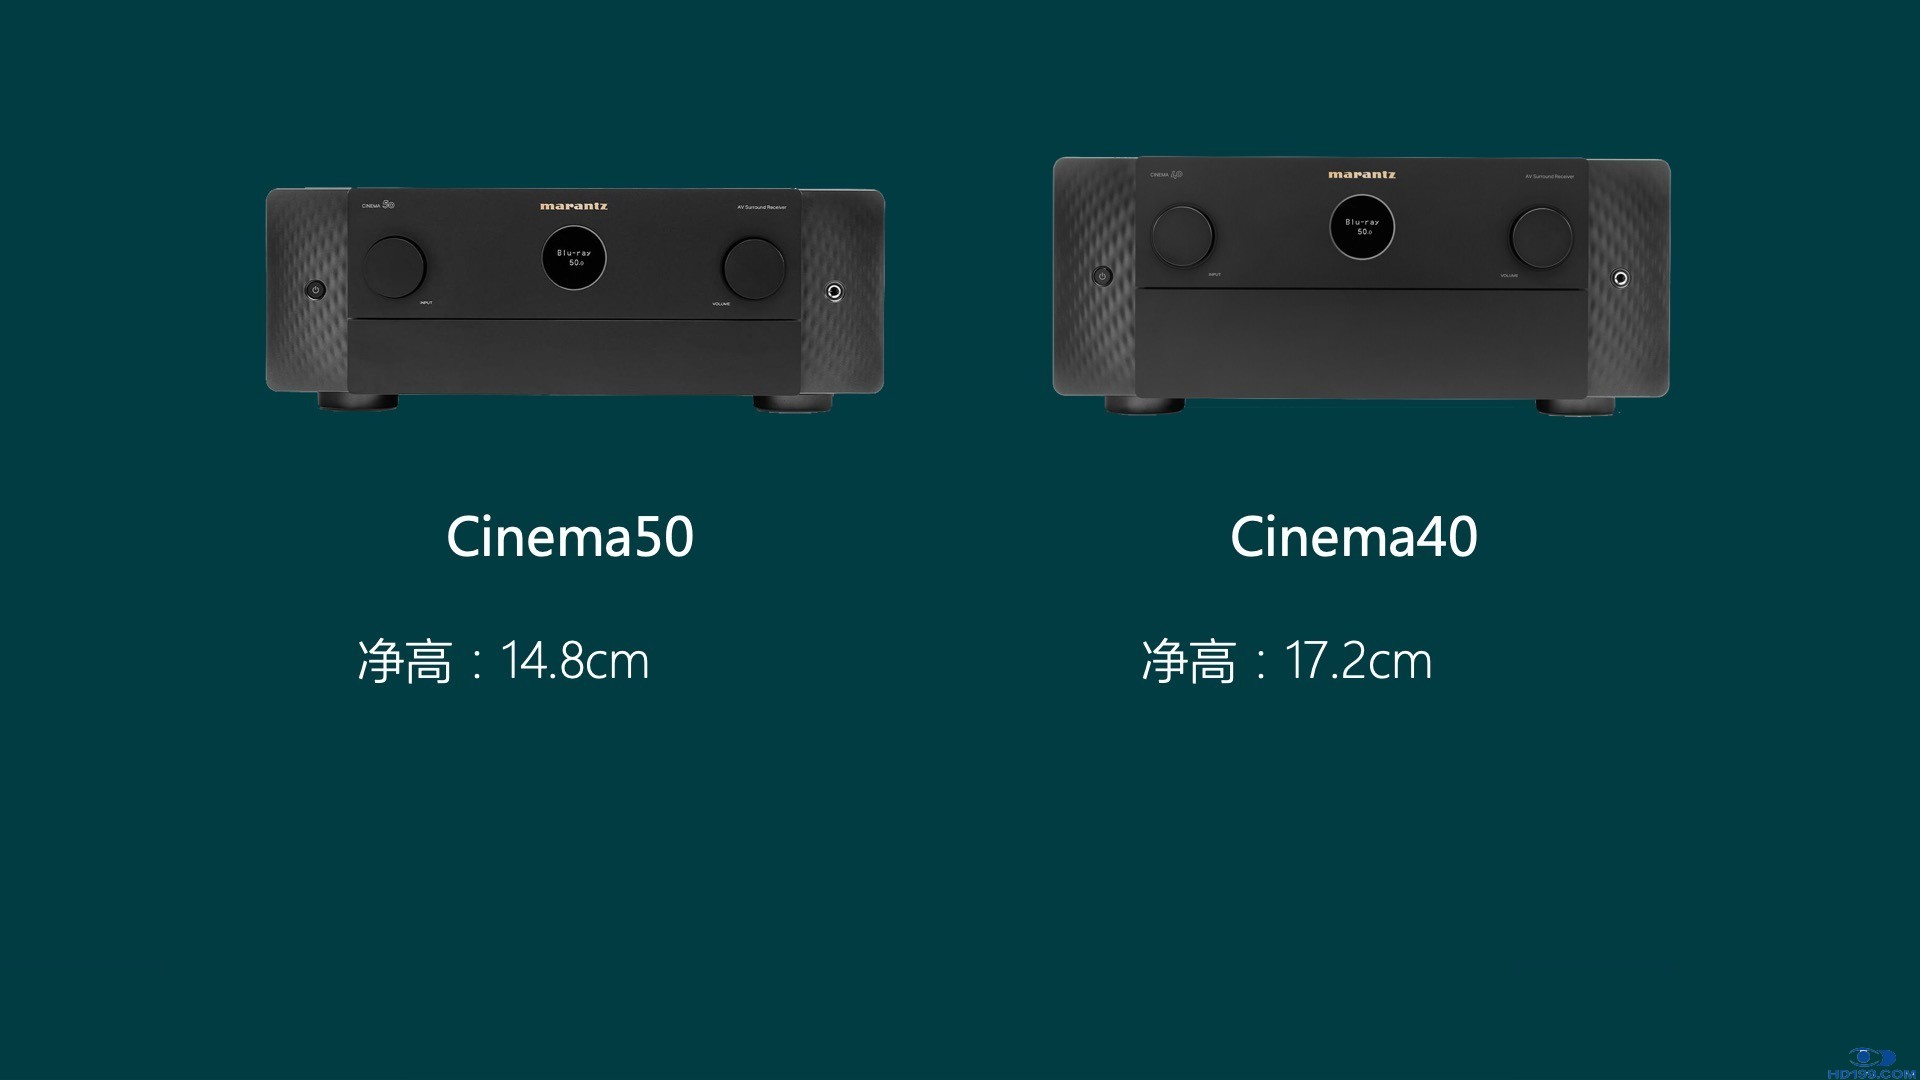Click the Cinema50 volume knob

(754, 268)
